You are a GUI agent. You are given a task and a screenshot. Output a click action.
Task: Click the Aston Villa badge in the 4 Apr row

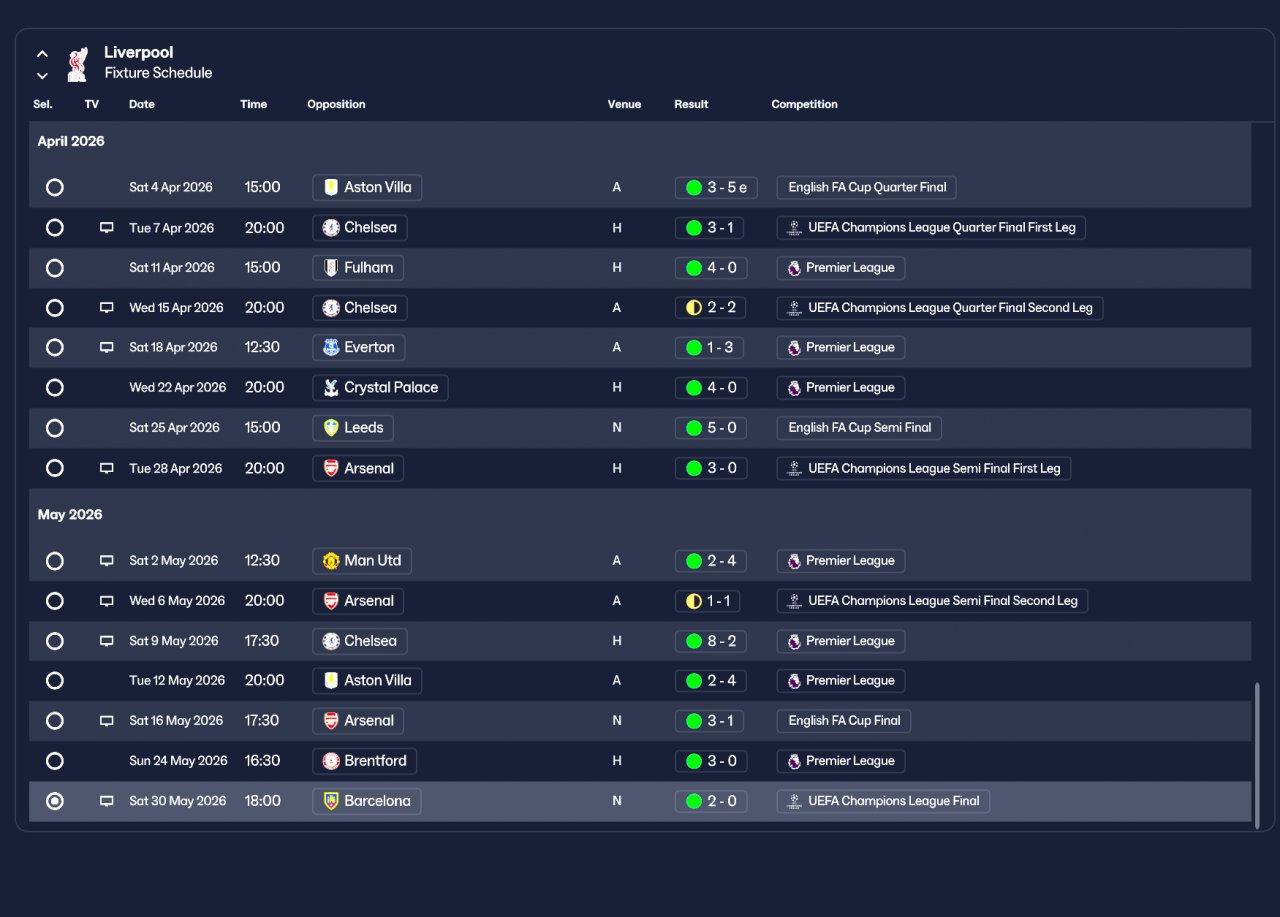331,187
